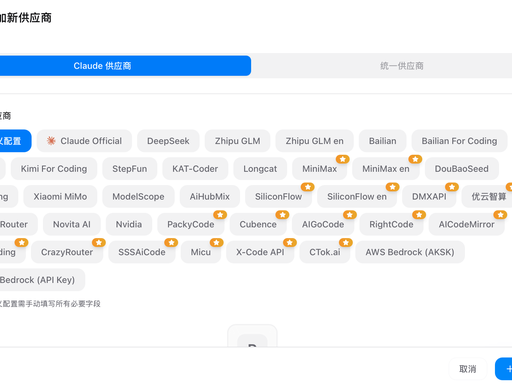
Task: Click the star badge on RightCode
Action: [419, 215]
